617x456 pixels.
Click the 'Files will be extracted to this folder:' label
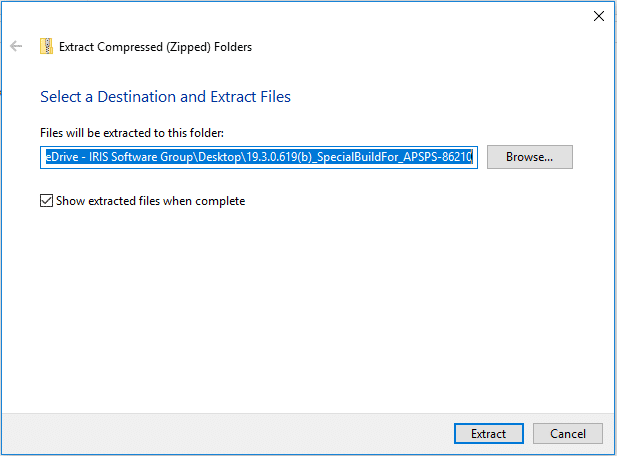pyautogui.click(x=132, y=133)
